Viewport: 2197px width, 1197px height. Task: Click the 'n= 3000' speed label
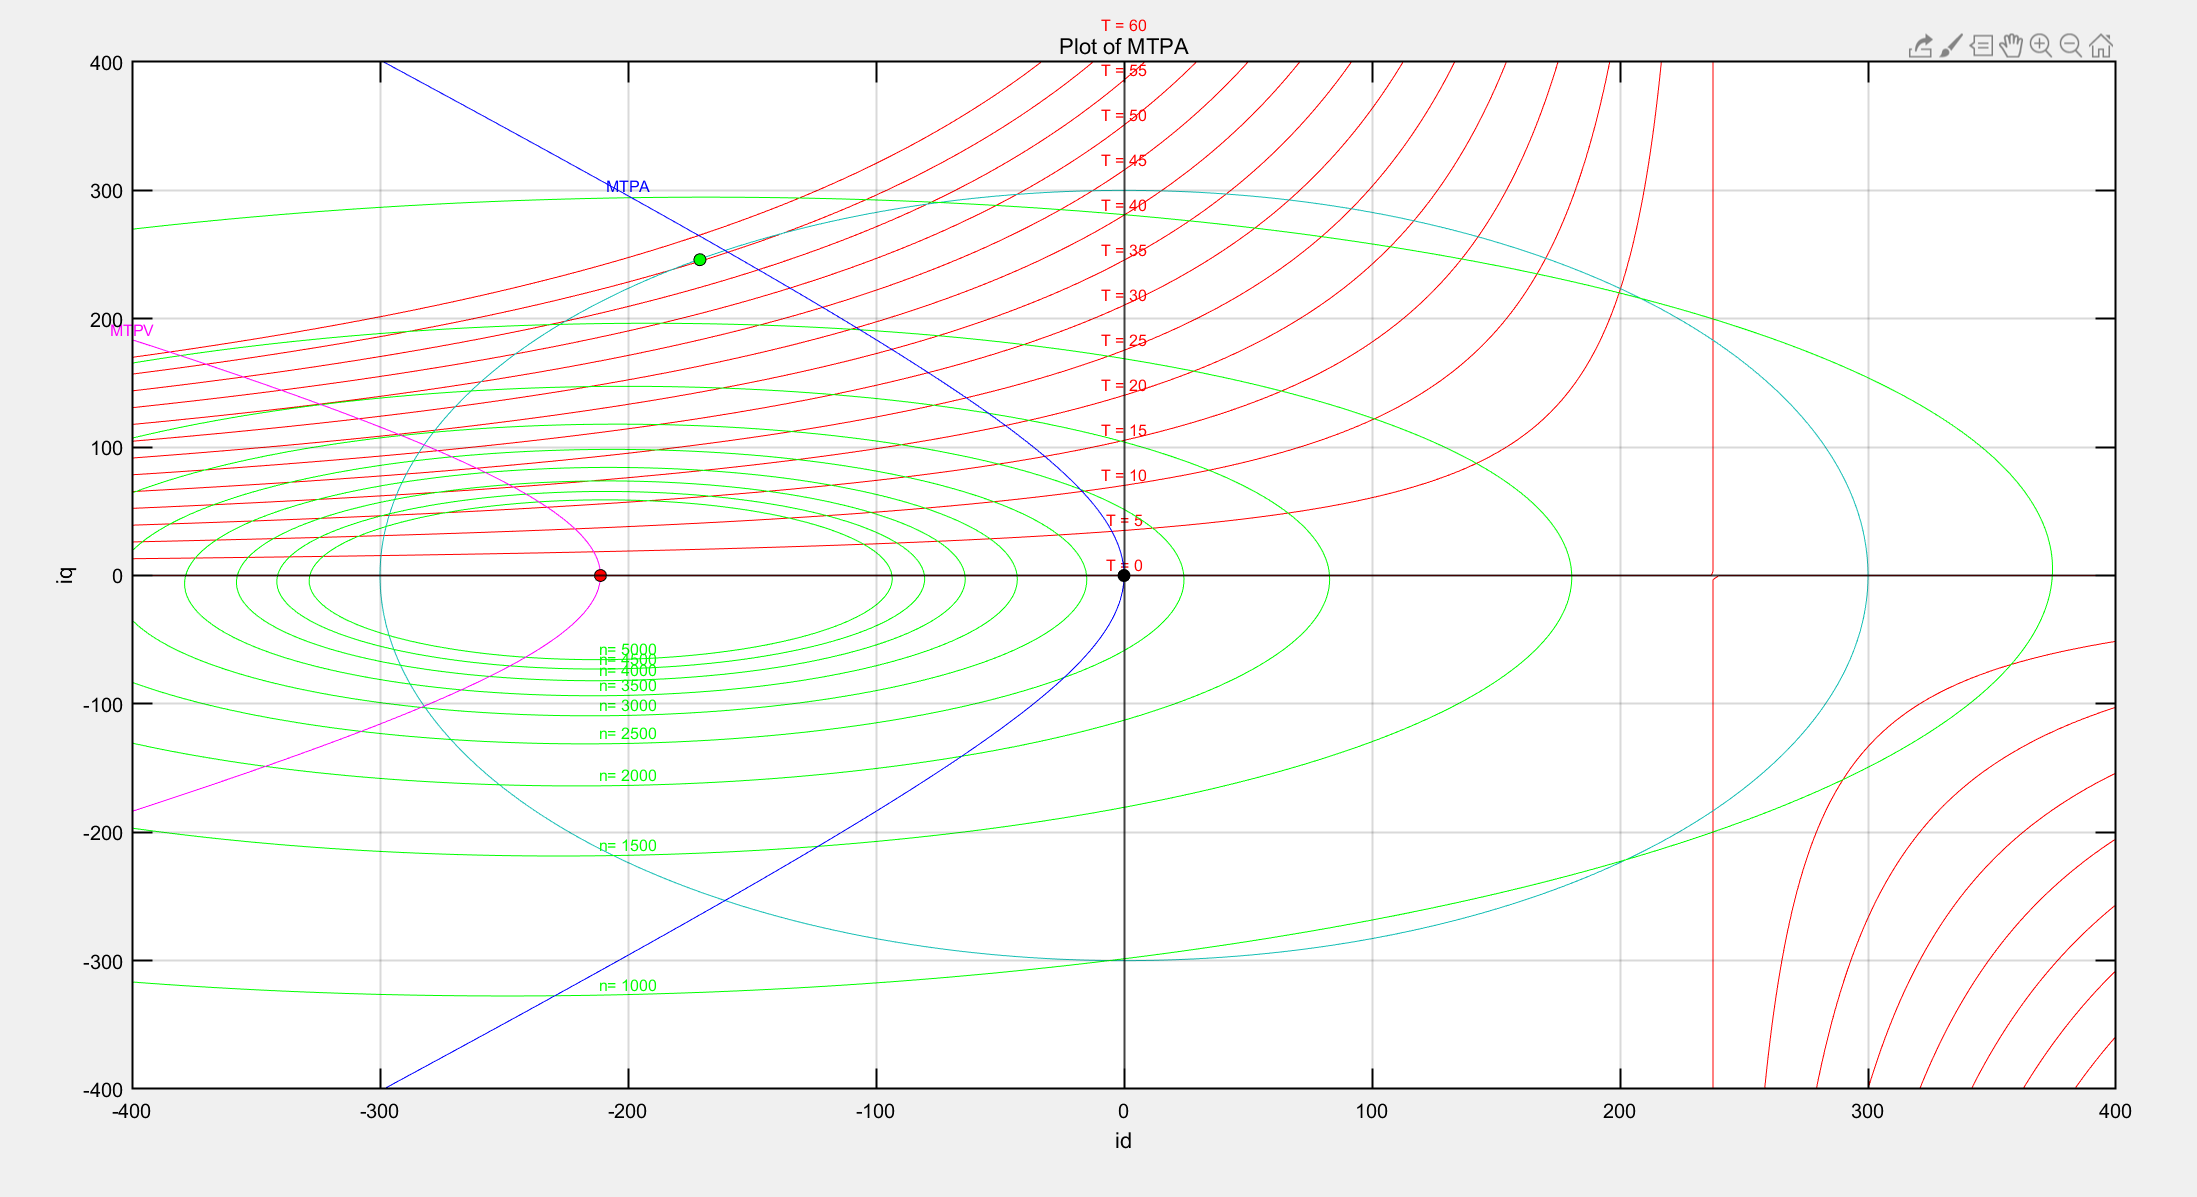(x=628, y=706)
